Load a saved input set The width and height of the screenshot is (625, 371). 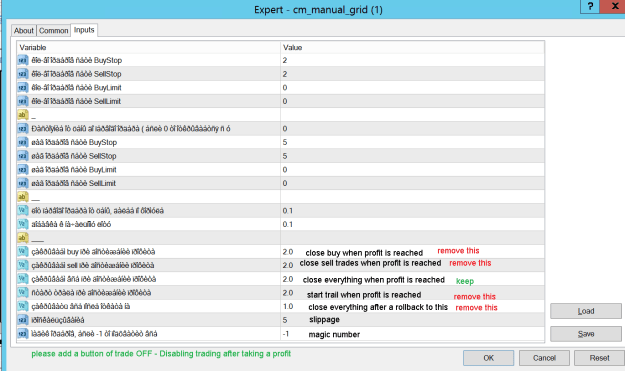[586, 311]
